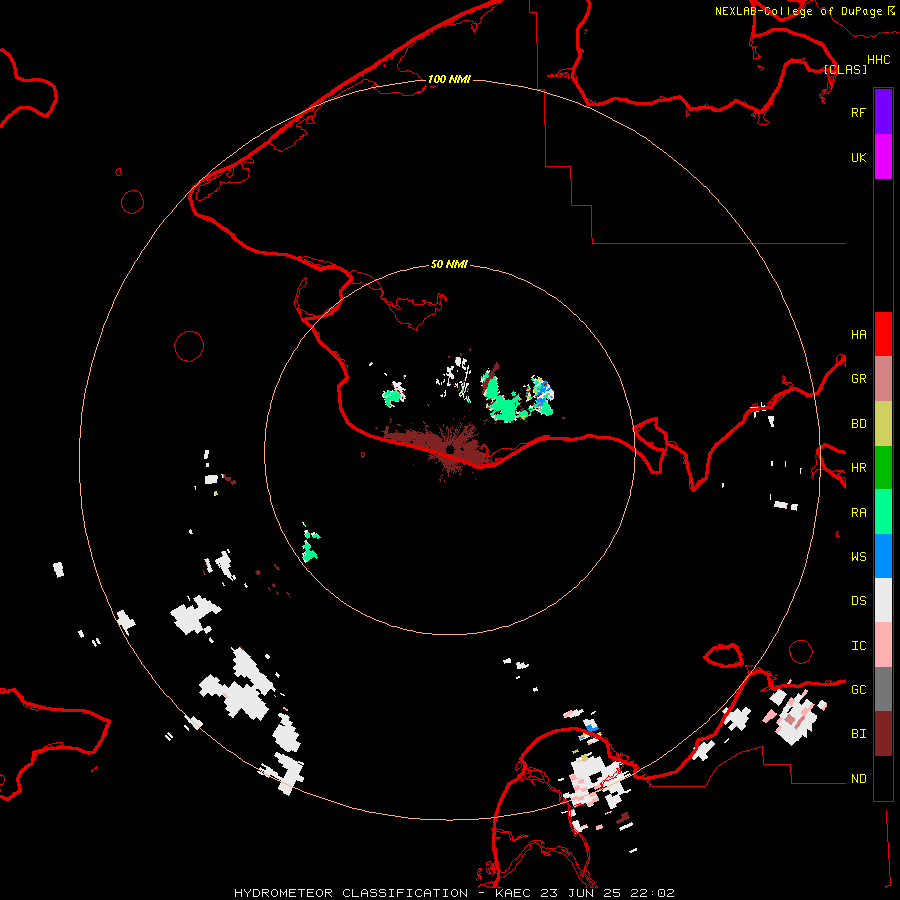Screen dimensions: 900x900
Task: Click the NEXLAB-College of DuPage text
Action: 798,11
